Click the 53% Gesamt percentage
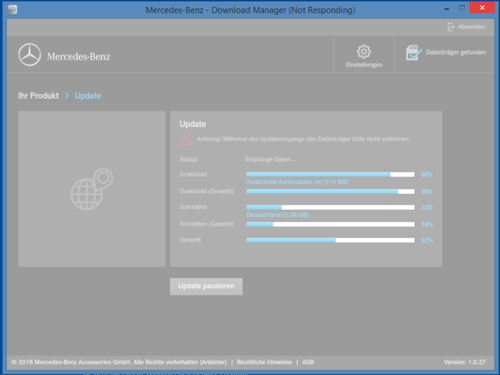Viewport: 500px width, 375px height. [x=427, y=240]
